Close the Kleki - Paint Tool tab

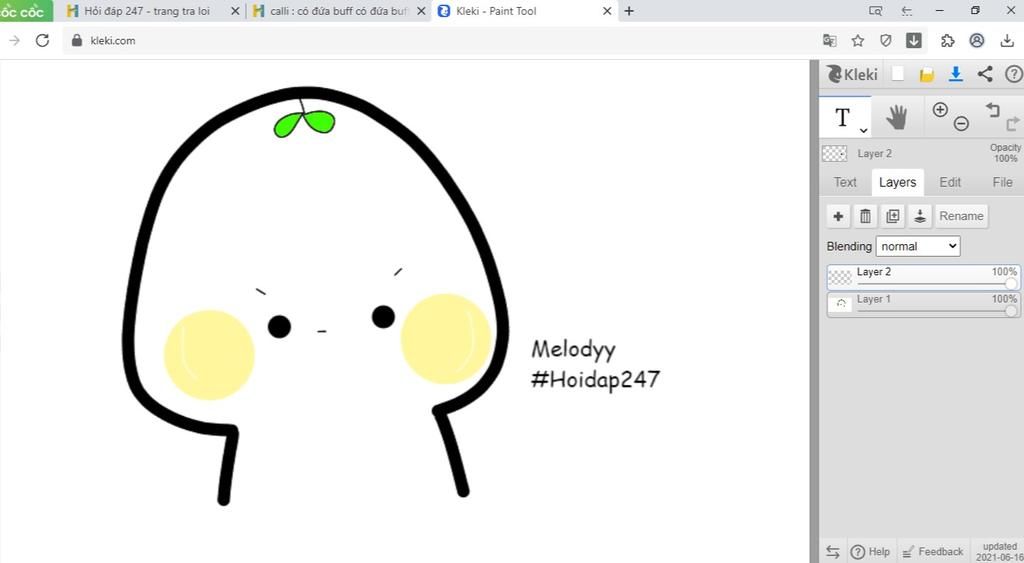pyautogui.click(x=607, y=11)
